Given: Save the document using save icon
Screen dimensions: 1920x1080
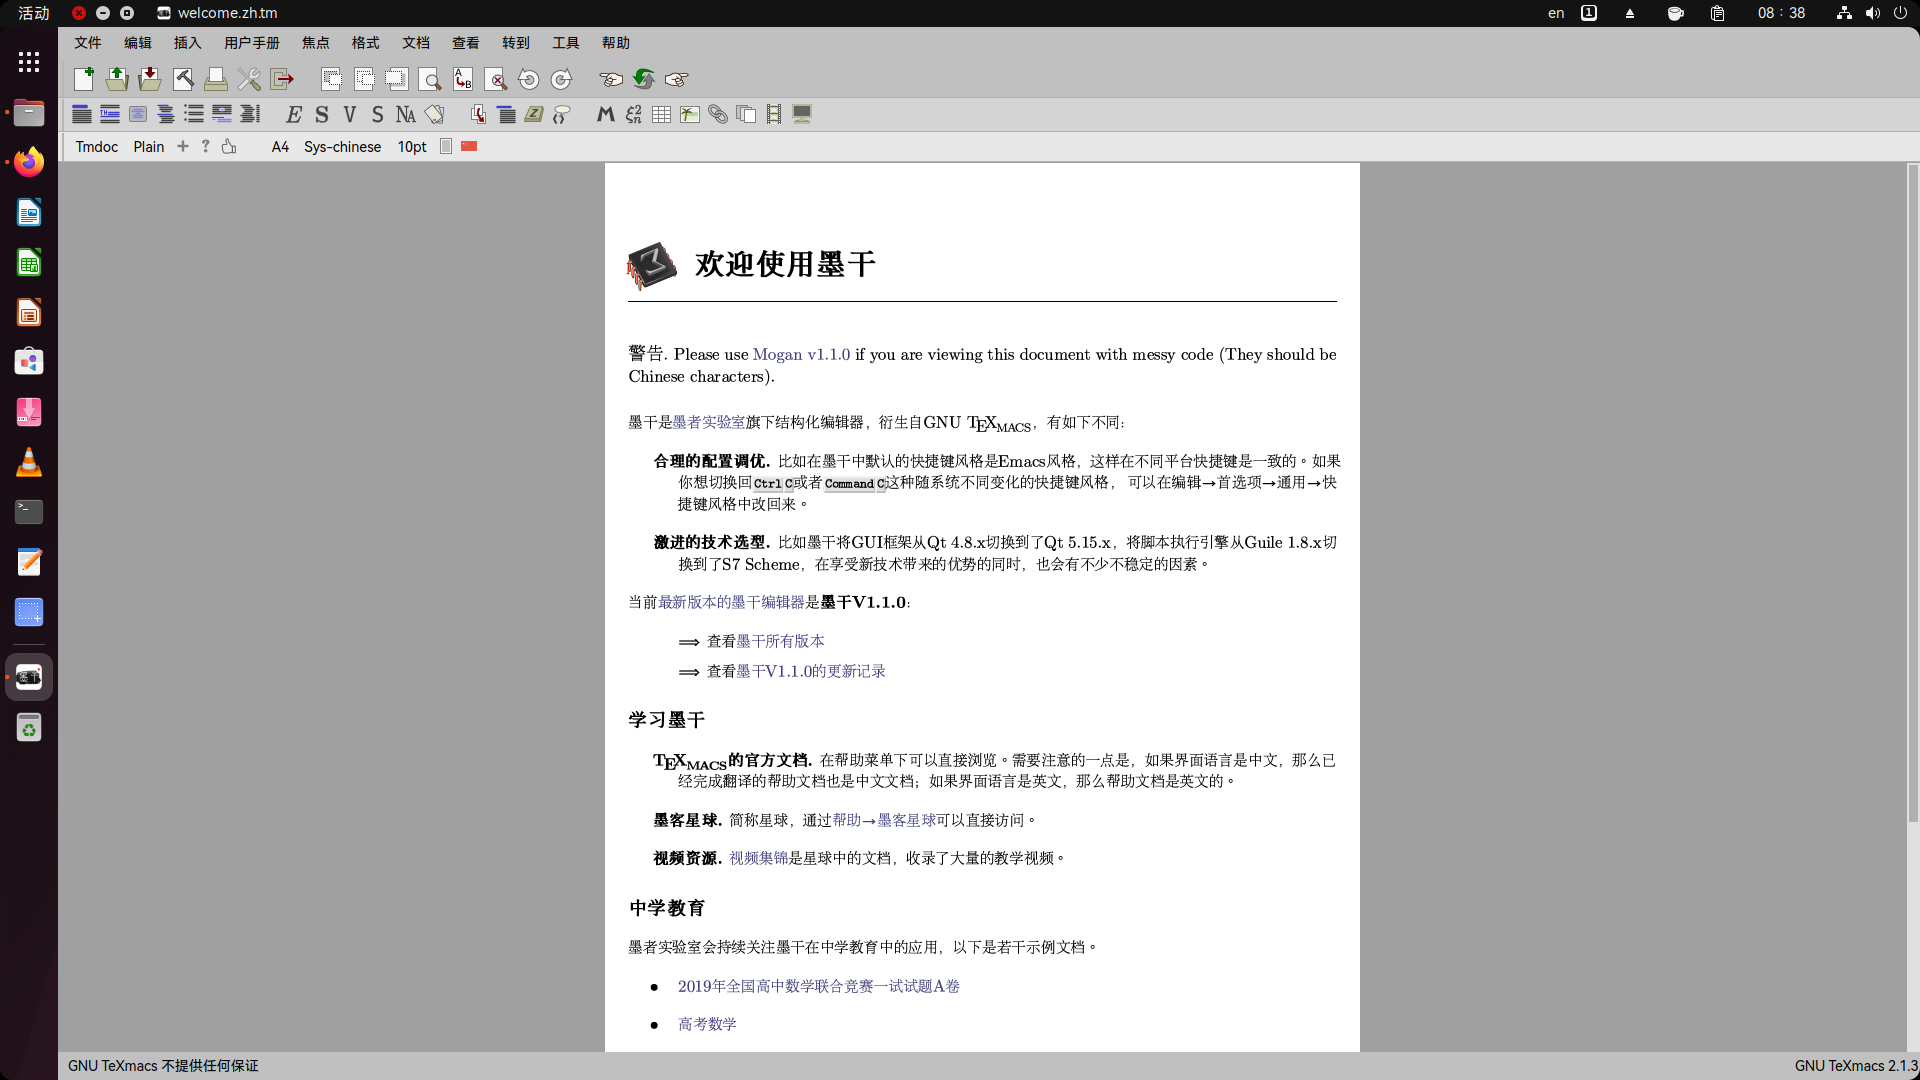Looking at the screenshot, I should 150,79.
